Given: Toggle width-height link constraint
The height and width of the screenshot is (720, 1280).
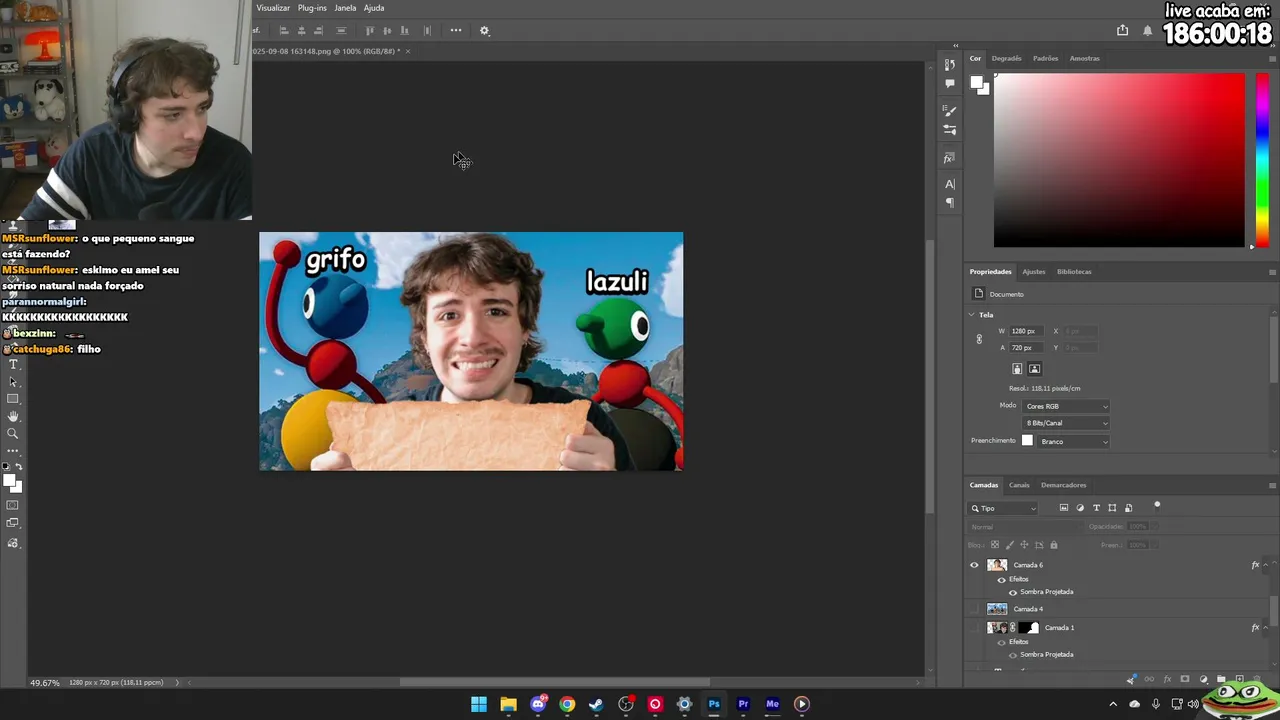Looking at the screenshot, I should tap(979, 339).
